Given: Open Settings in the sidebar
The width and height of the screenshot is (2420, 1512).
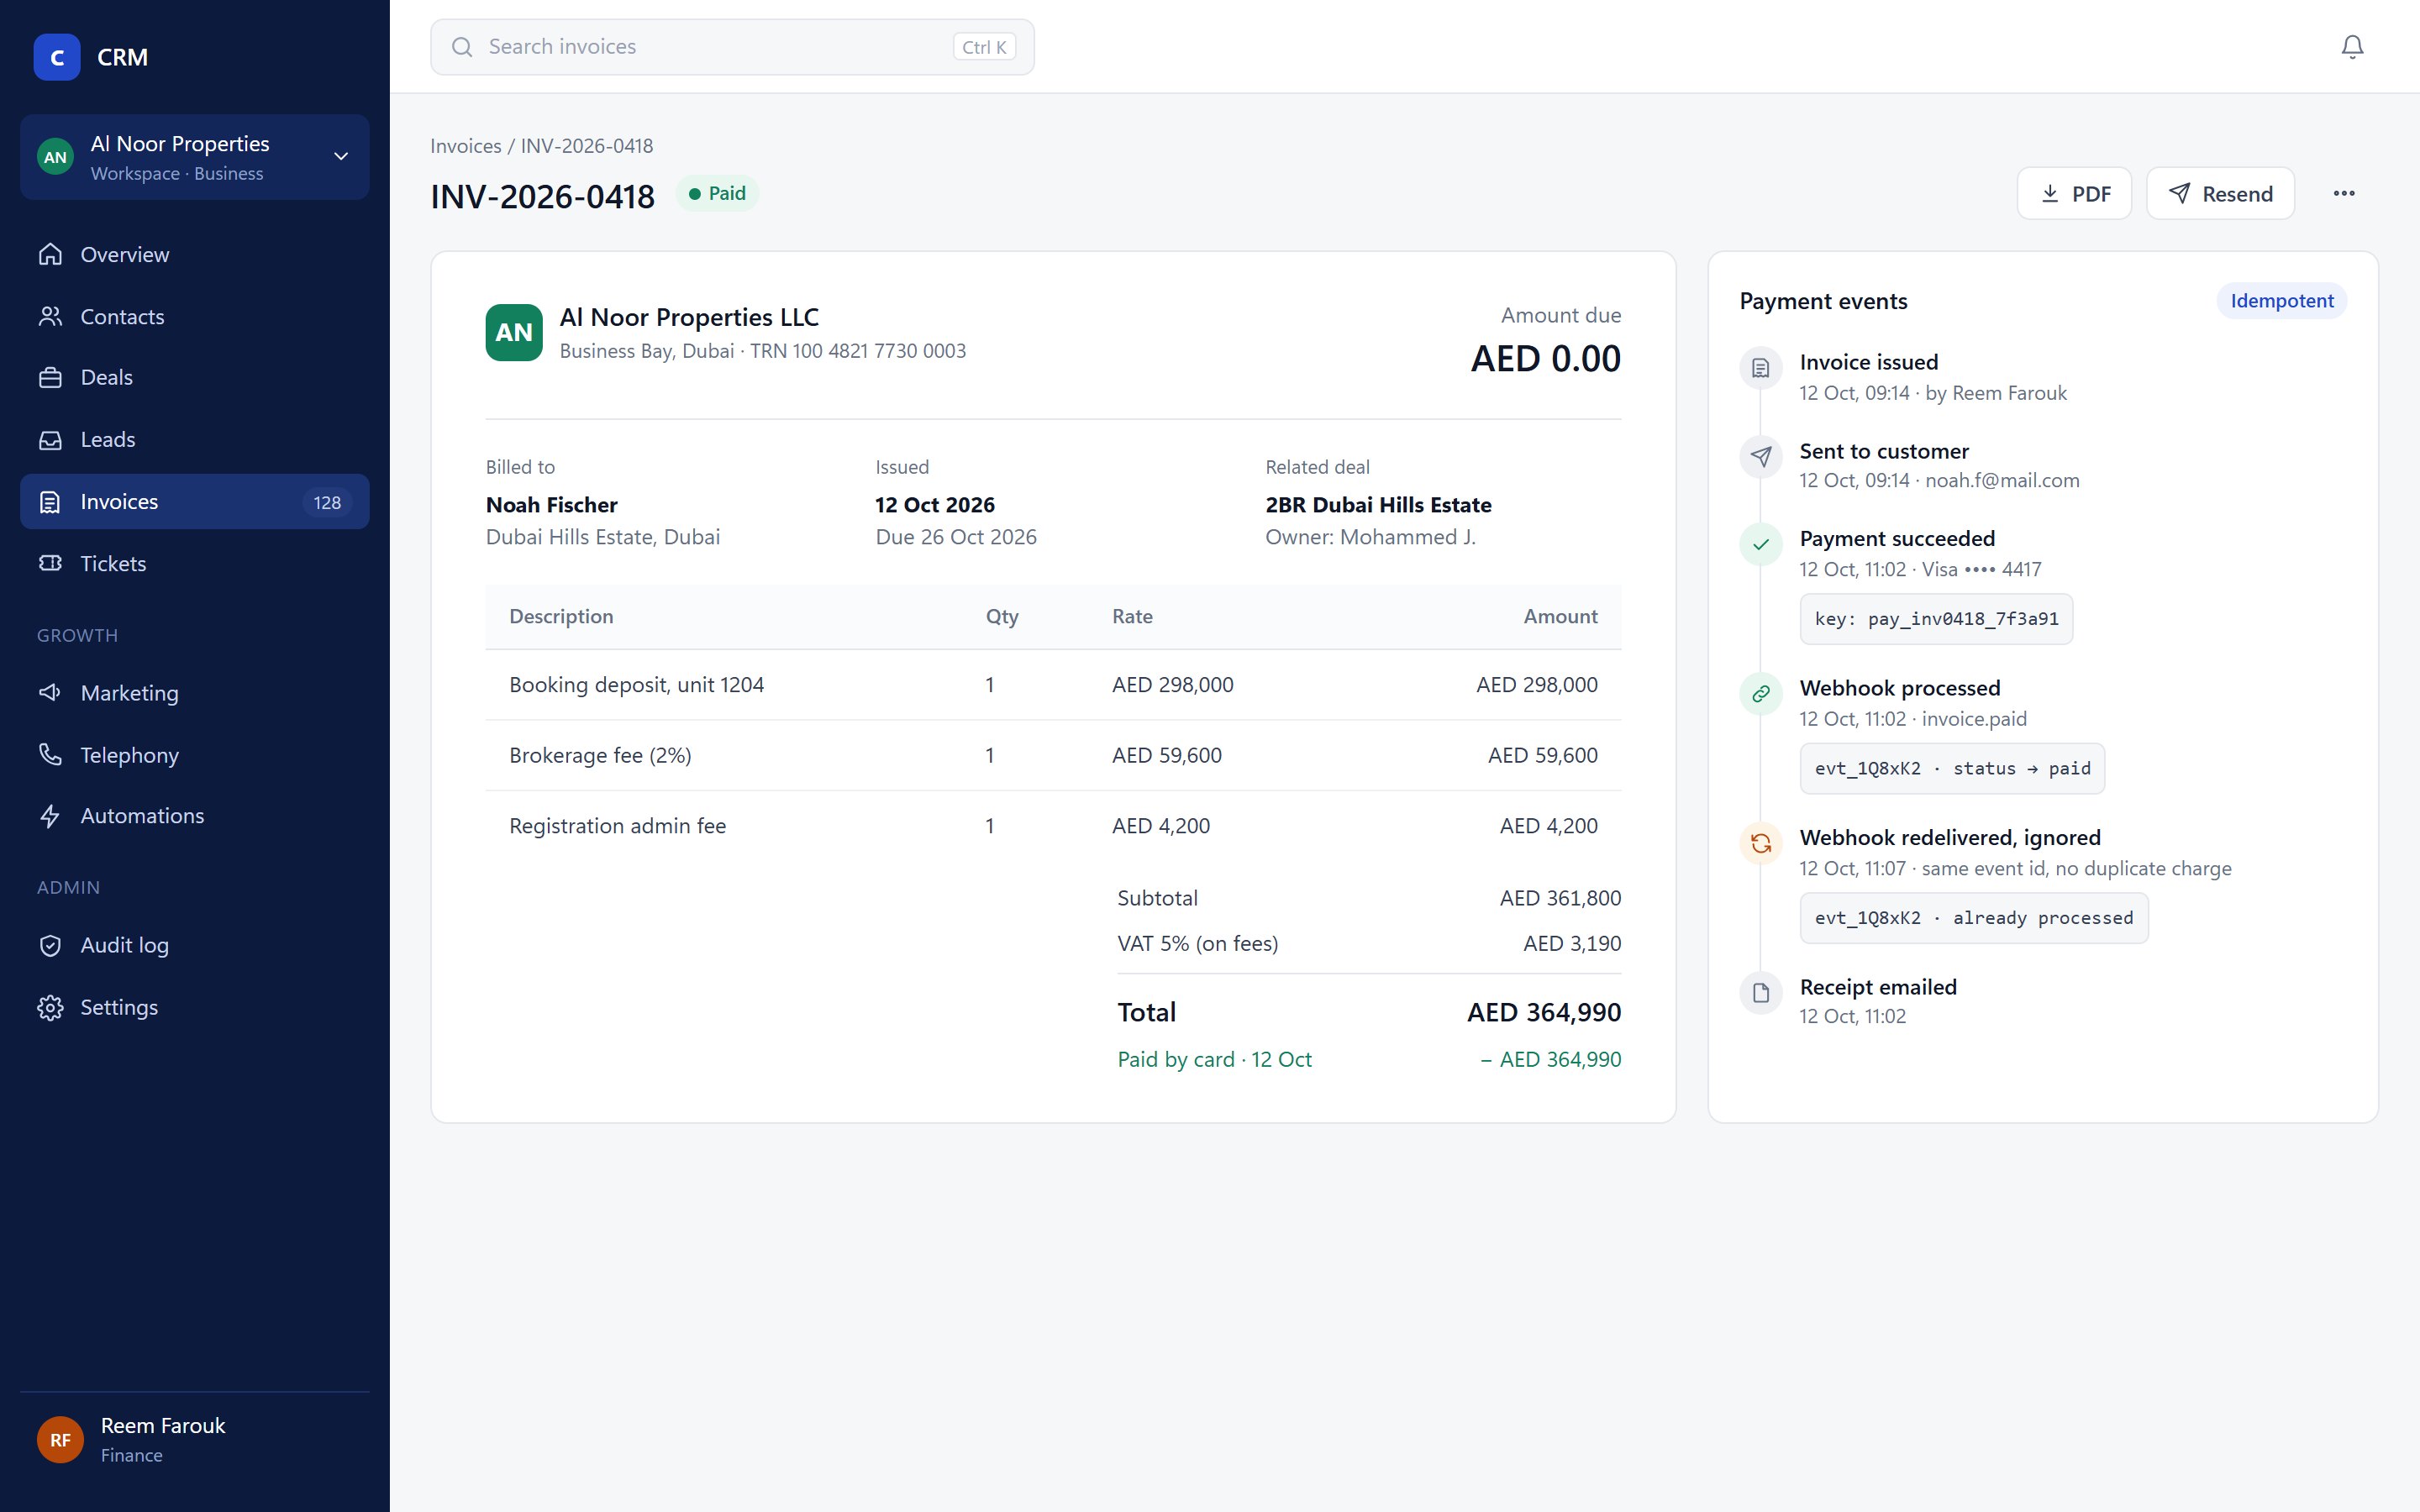Looking at the screenshot, I should tap(195, 1007).
